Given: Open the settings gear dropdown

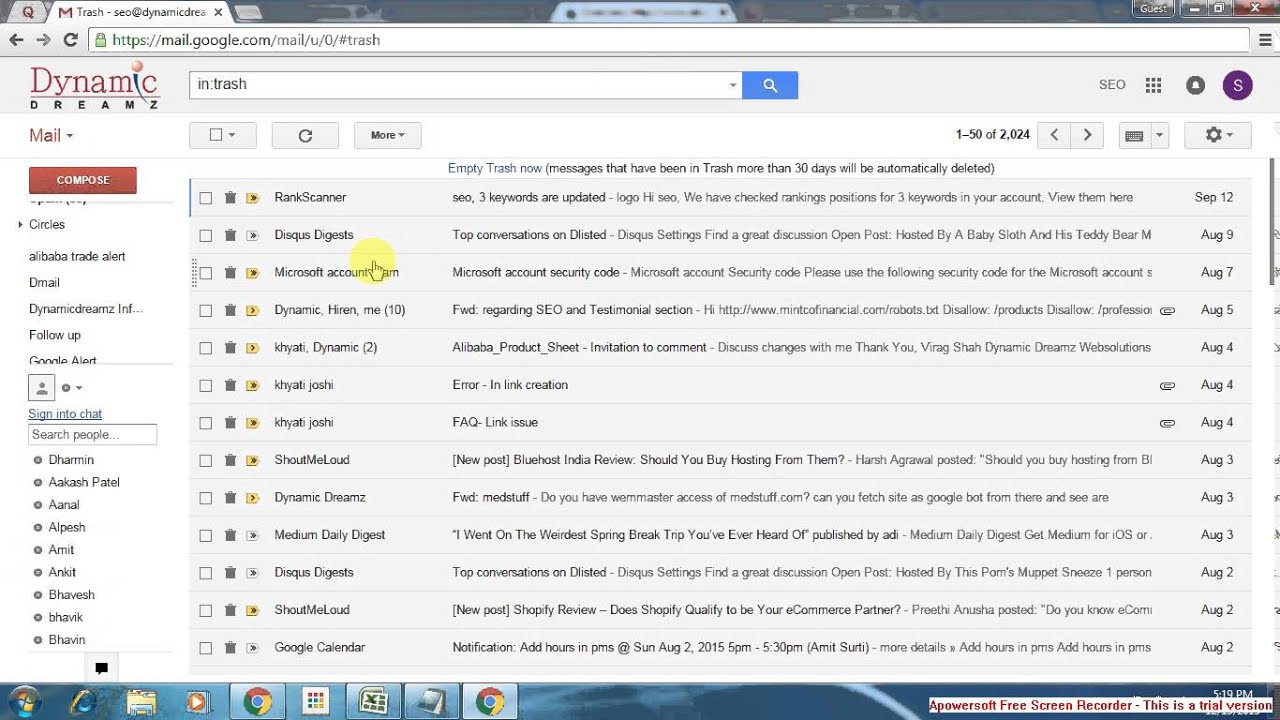Looking at the screenshot, I should coord(1218,135).
